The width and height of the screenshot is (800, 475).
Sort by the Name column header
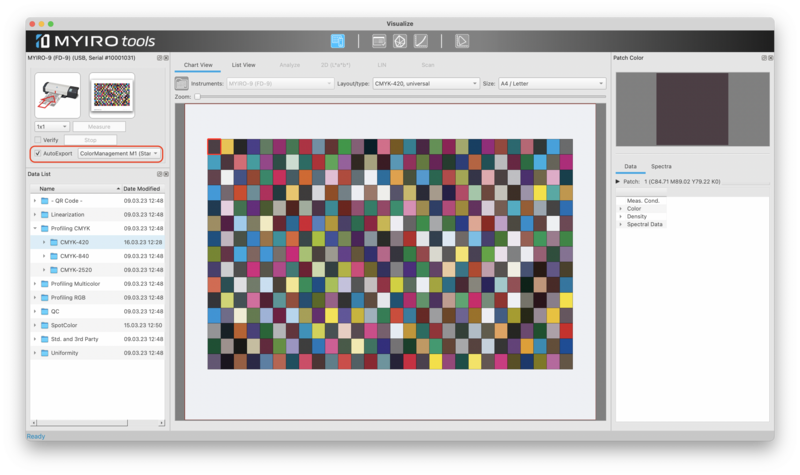coord(76,188)
